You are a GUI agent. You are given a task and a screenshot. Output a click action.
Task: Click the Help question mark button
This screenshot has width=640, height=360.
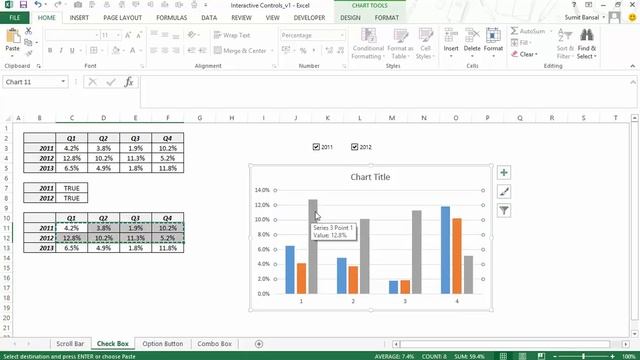574,5
